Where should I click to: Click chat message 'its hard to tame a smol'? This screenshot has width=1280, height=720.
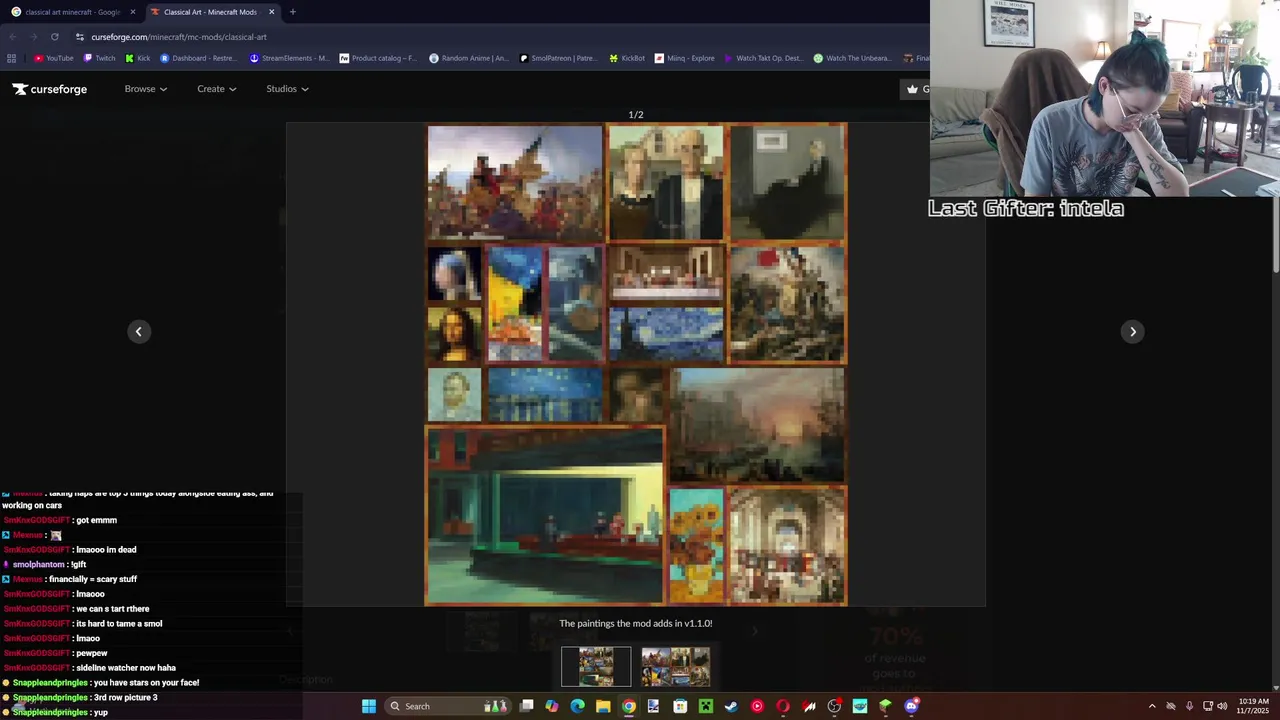pos(119,624)
